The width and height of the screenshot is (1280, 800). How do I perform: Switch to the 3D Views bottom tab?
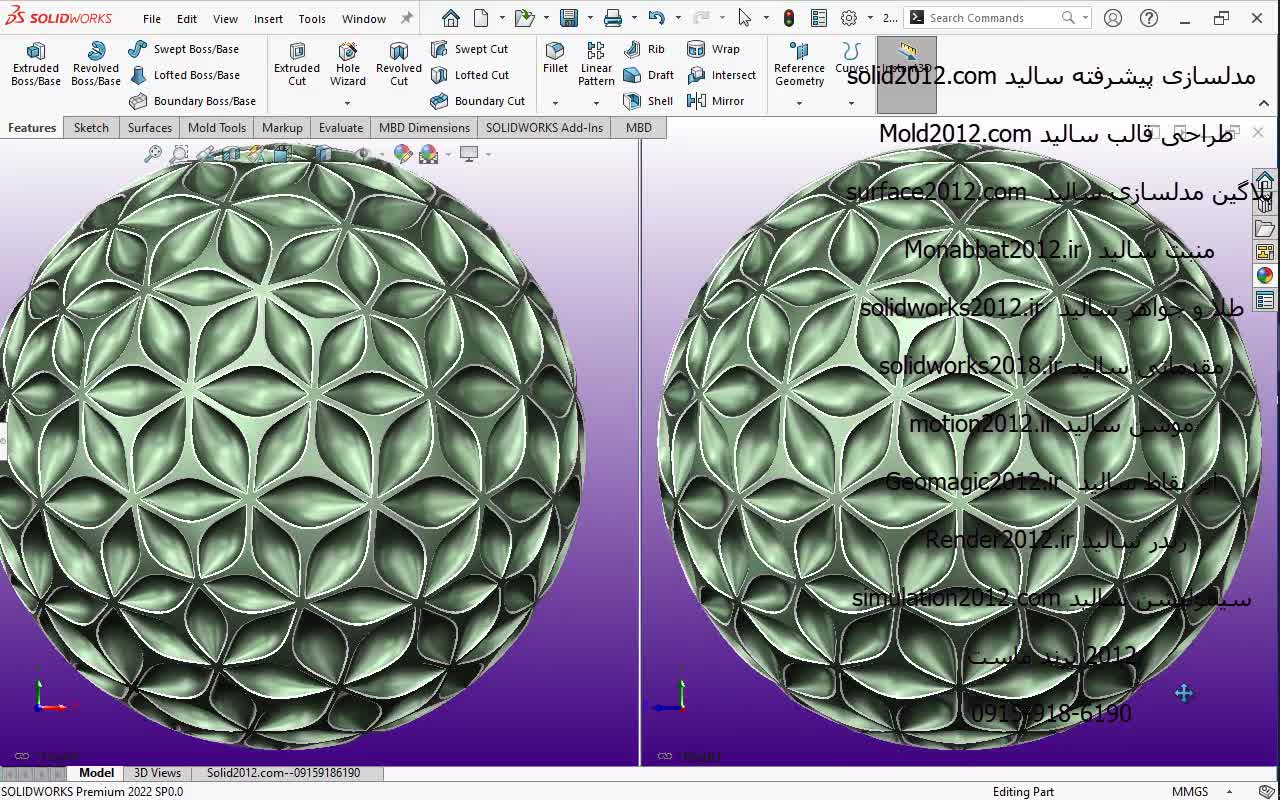[158, 773]
